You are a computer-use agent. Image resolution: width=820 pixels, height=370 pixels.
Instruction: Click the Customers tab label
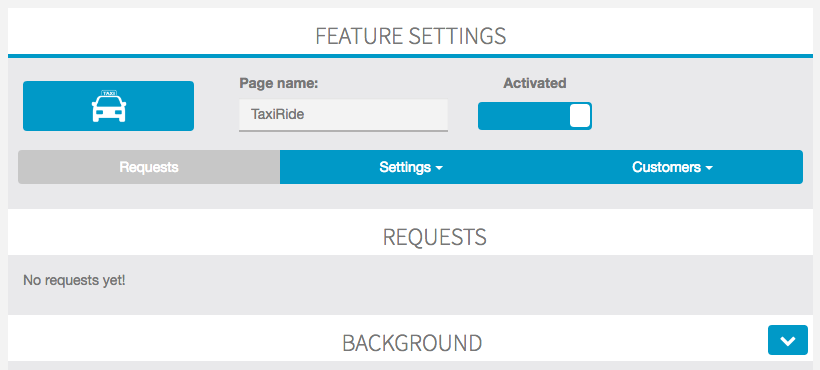(x=666, y=167)
